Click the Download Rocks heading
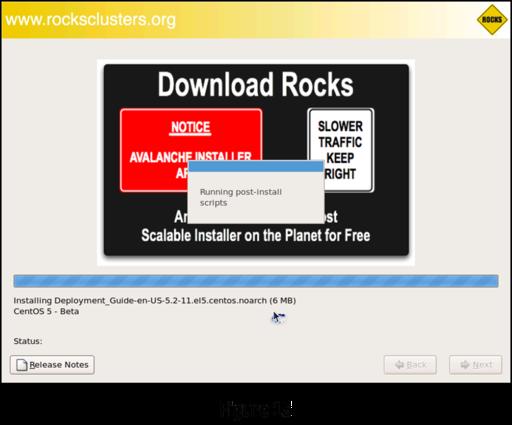The width and height of the screenshot is (512, 425). [x=255, y=85]
